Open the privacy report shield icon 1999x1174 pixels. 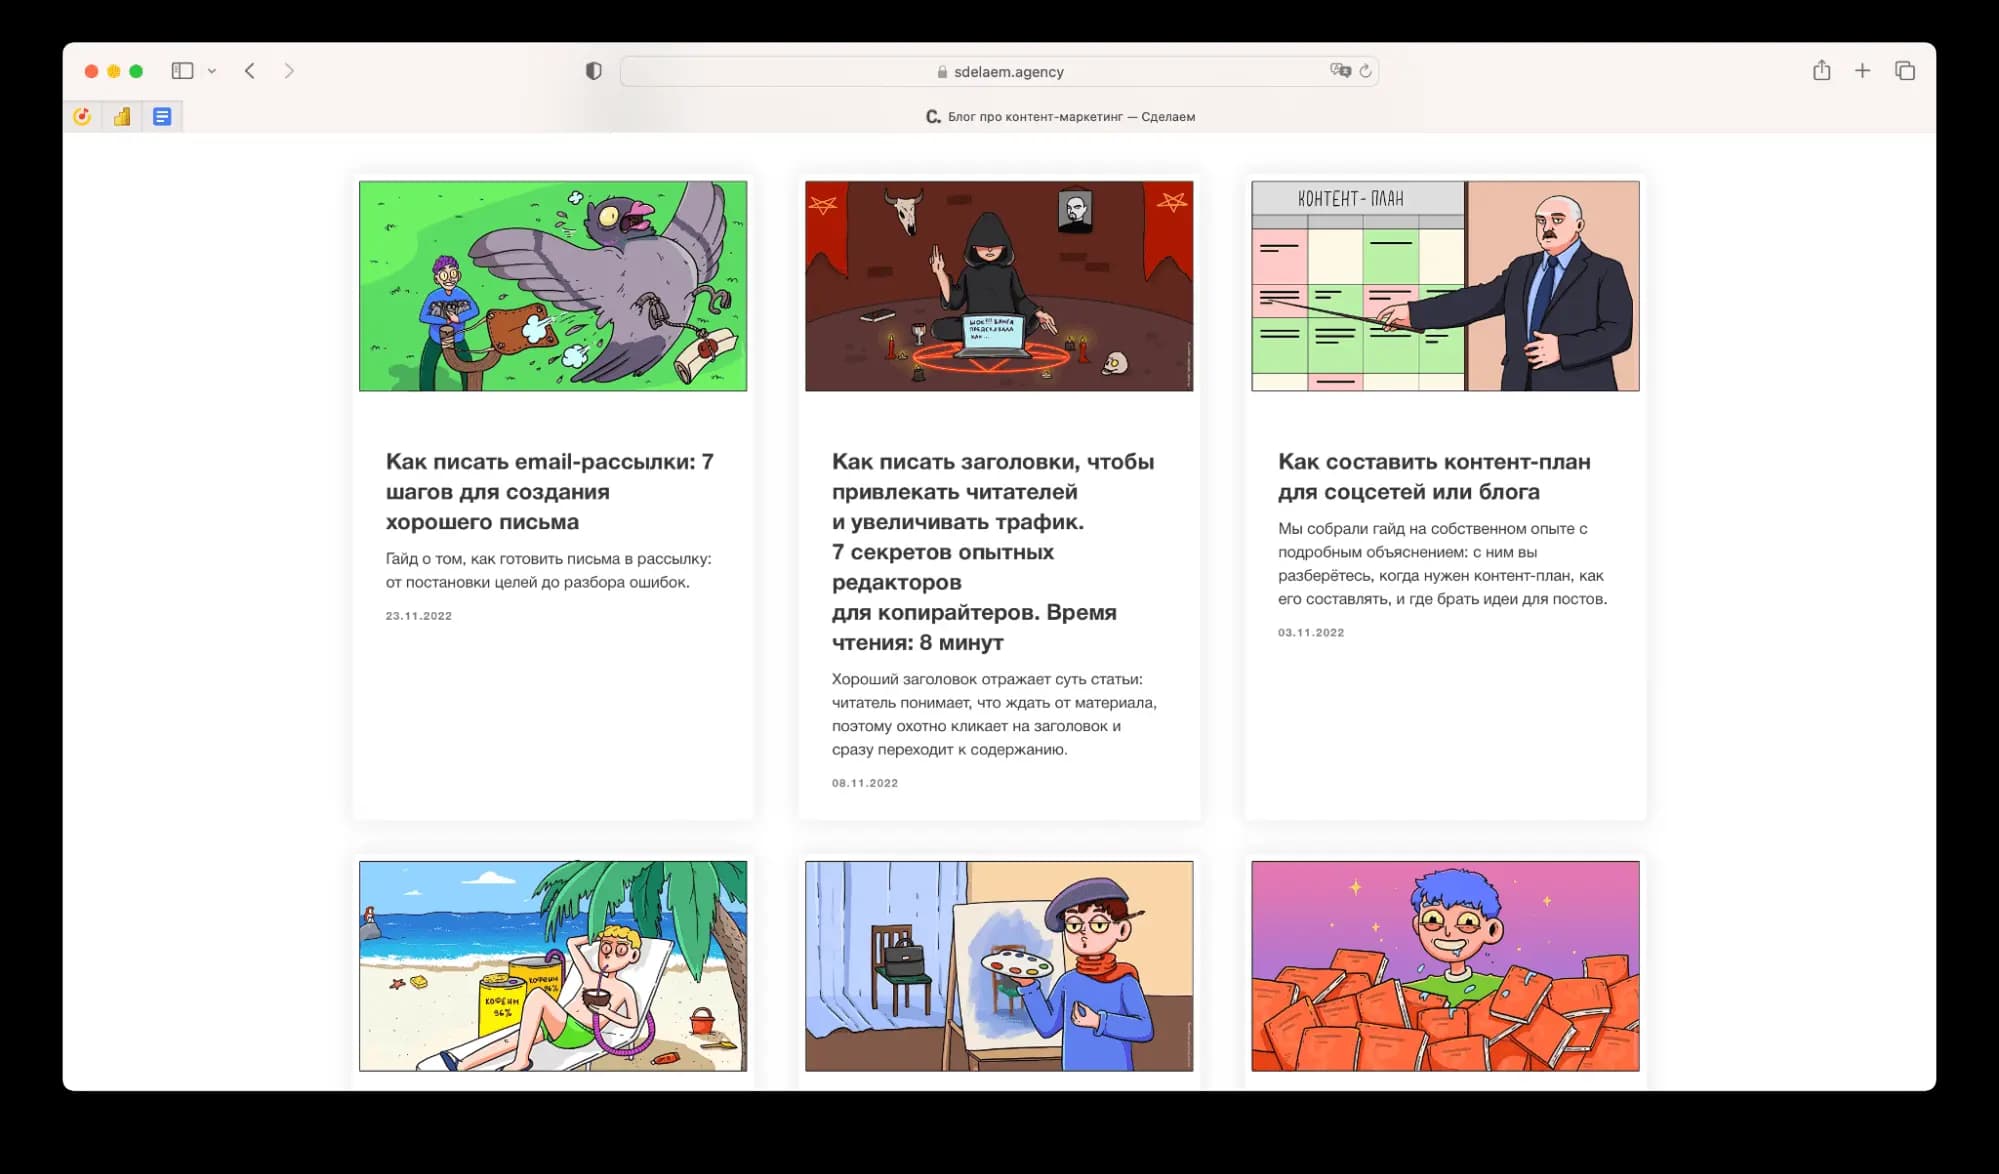(593, 71)
